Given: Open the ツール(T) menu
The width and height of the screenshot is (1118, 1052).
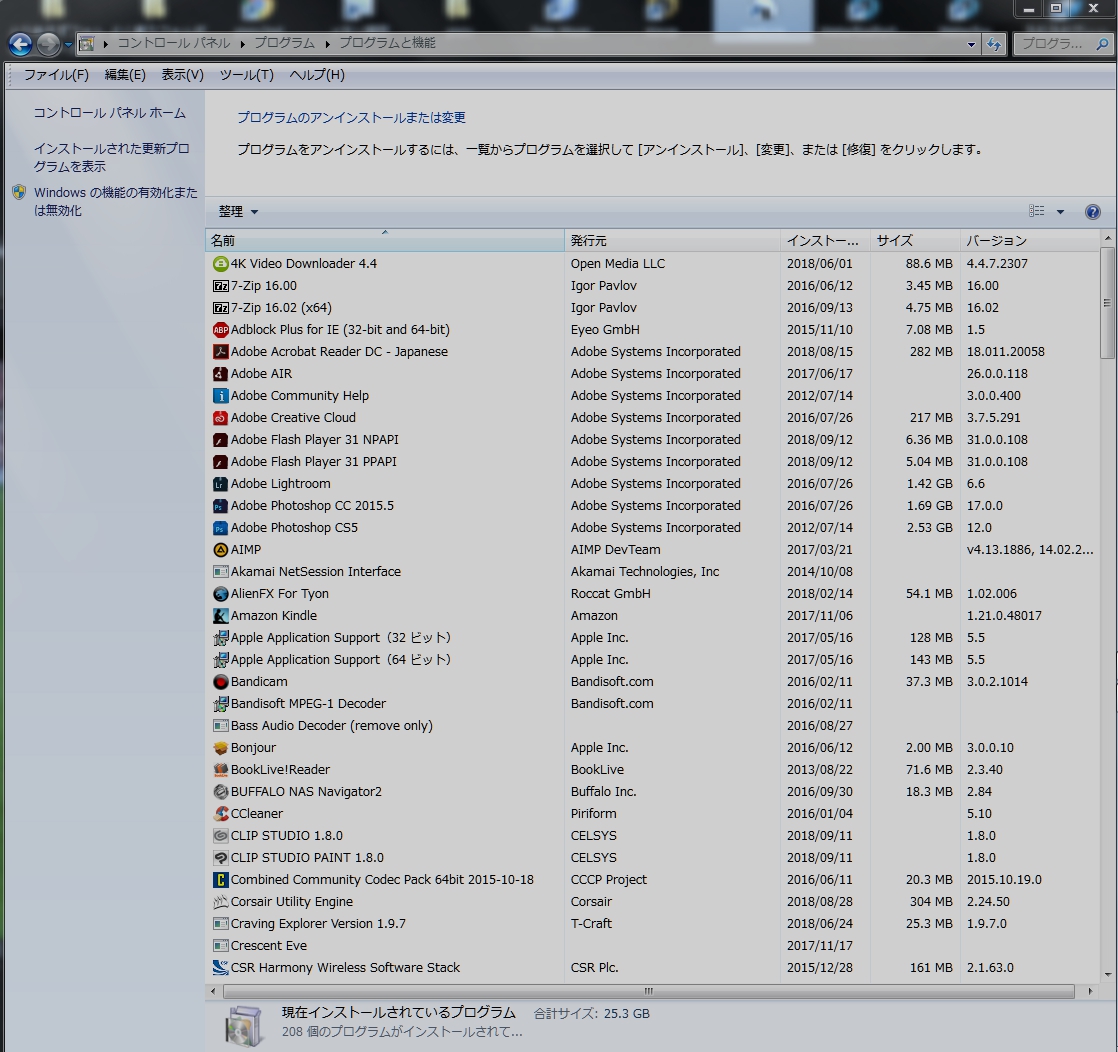Looking at the screenshot, I should coord(246,75).
